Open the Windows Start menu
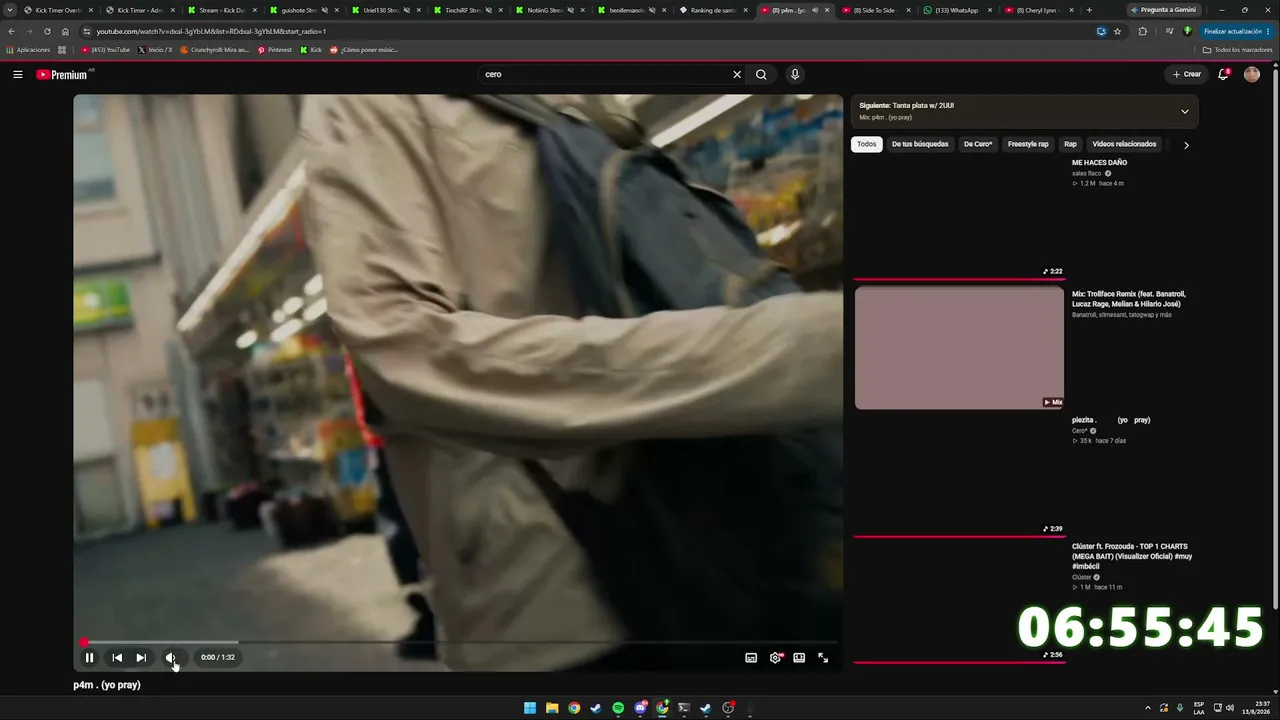1280x720 pixels. pyautogui.click(x=530, y=708)
